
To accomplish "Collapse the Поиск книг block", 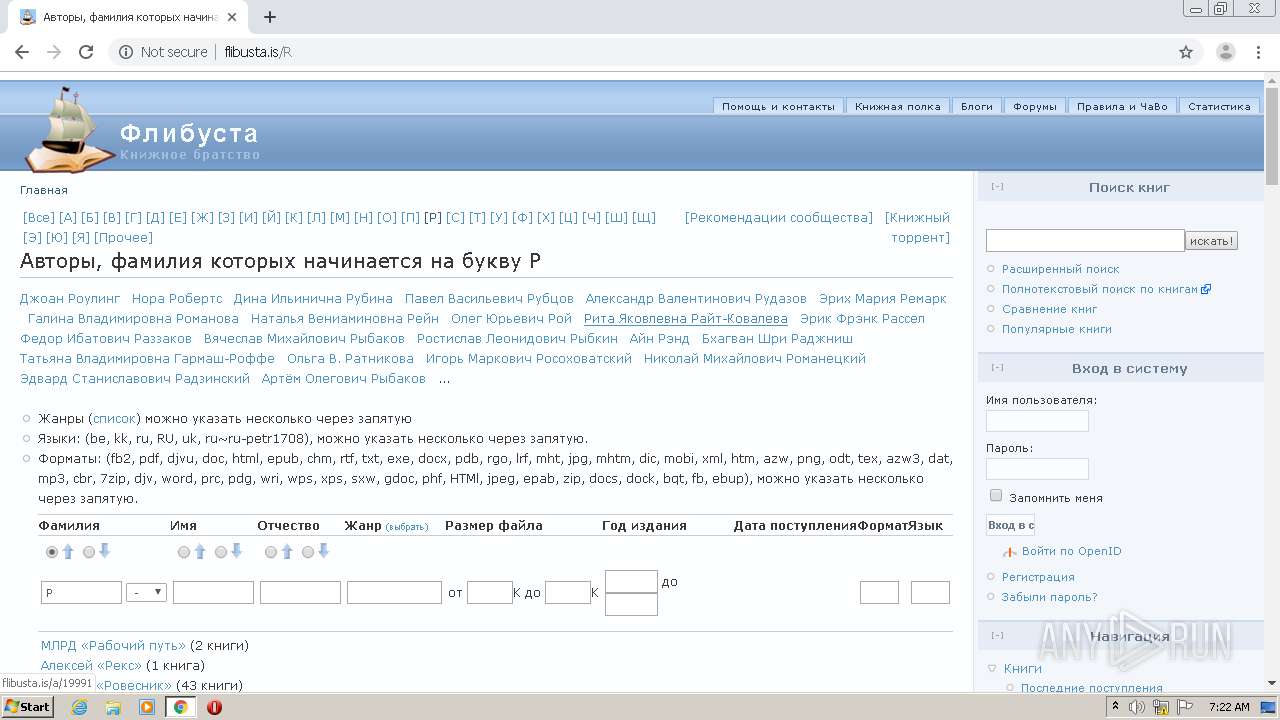I will click(x=997, y=187).
